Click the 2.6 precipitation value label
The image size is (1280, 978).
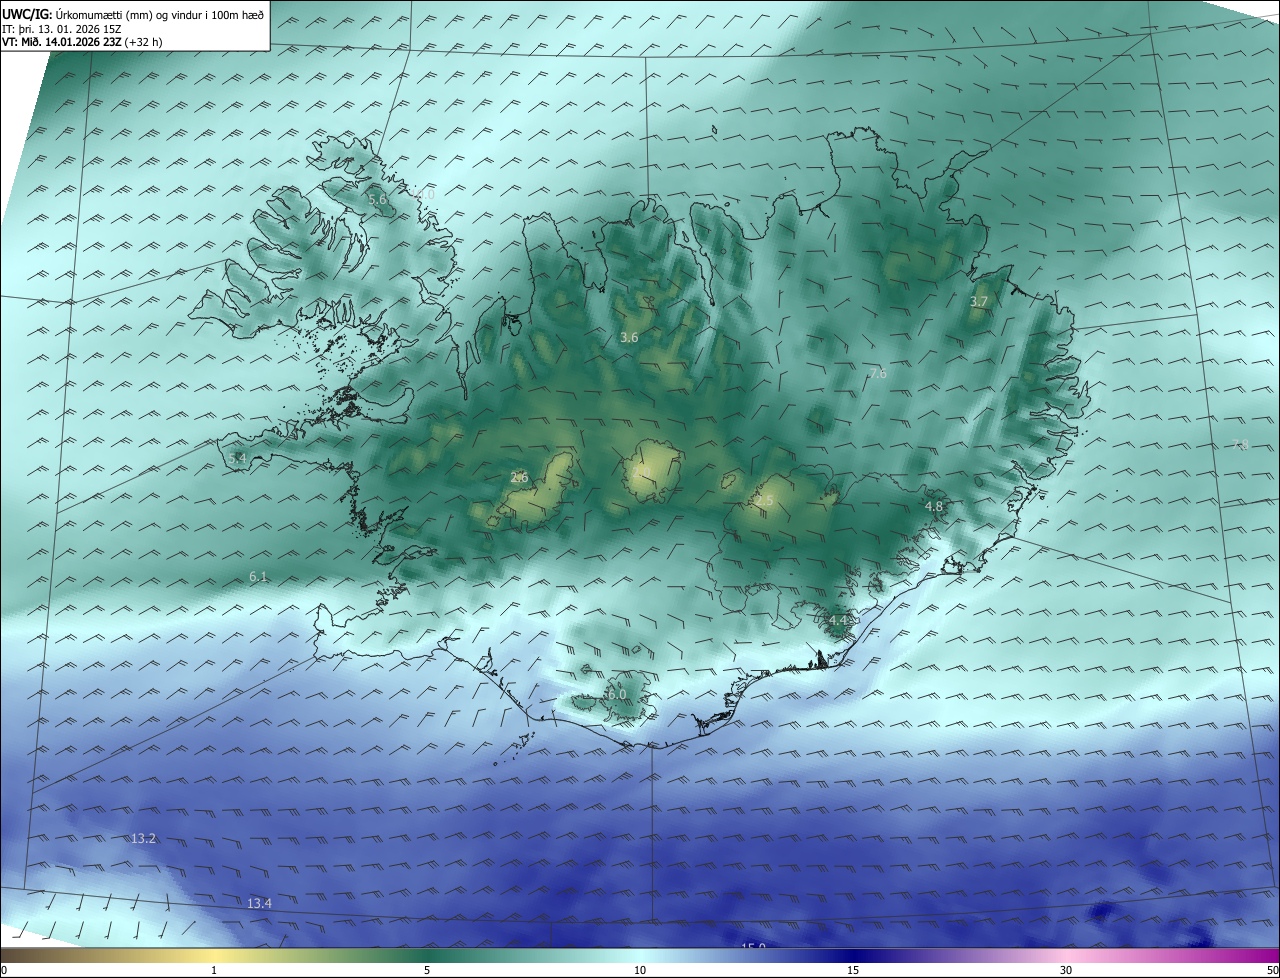click(x=519, y=478)
